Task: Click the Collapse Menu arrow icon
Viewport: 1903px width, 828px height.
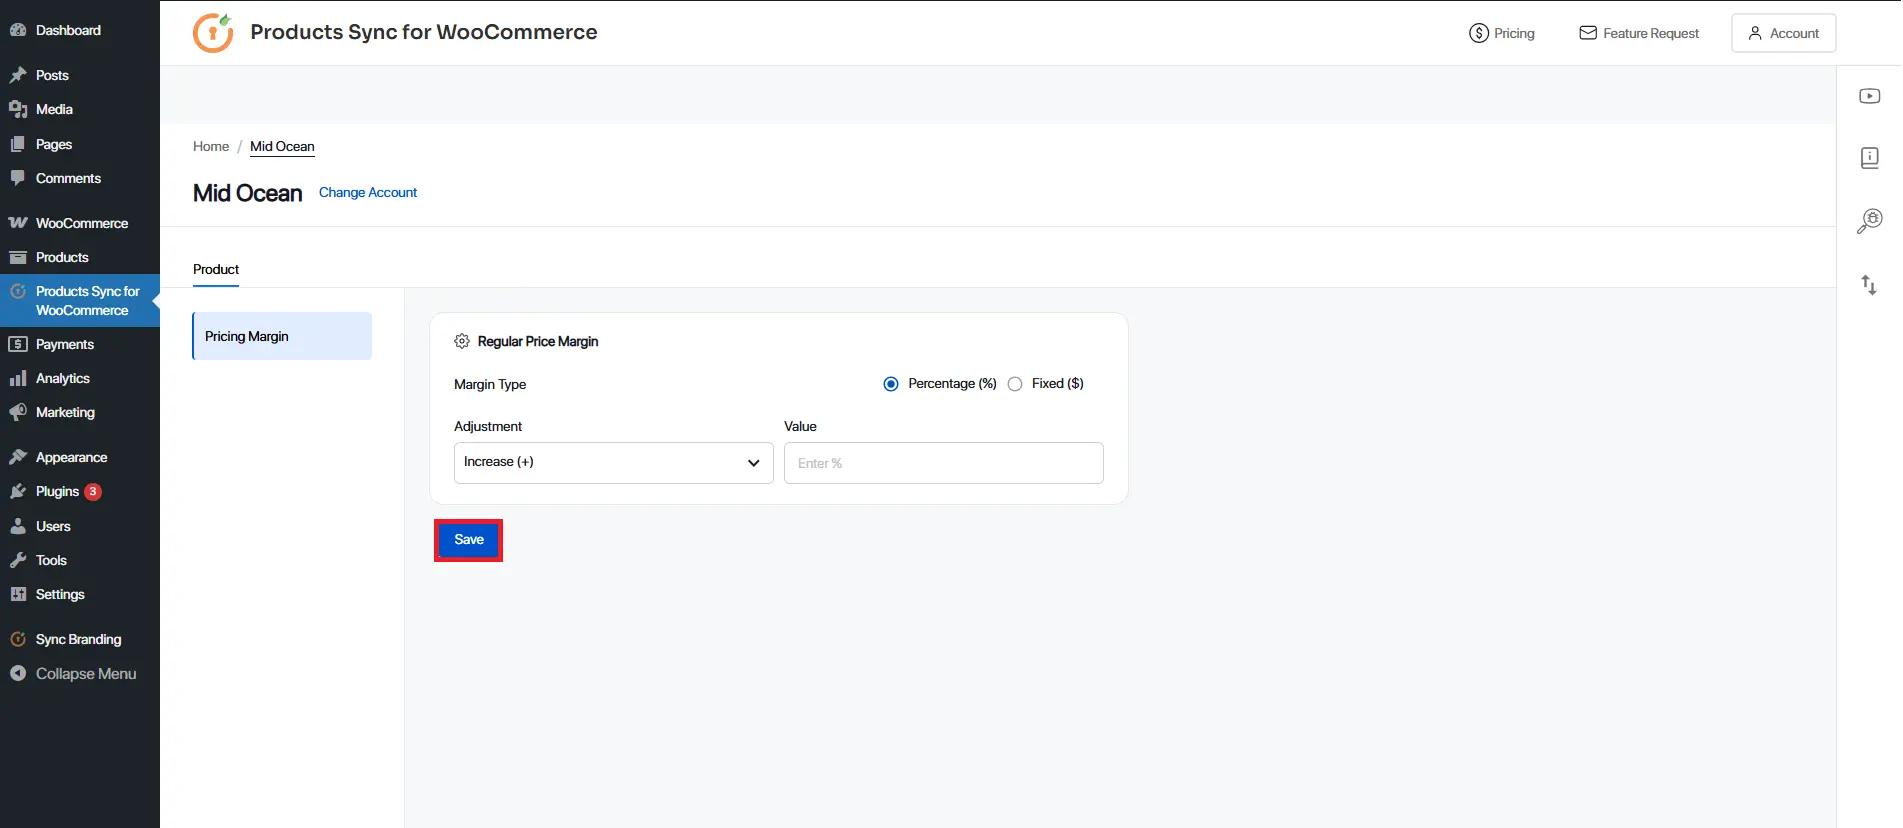Action: click(18, 673)
